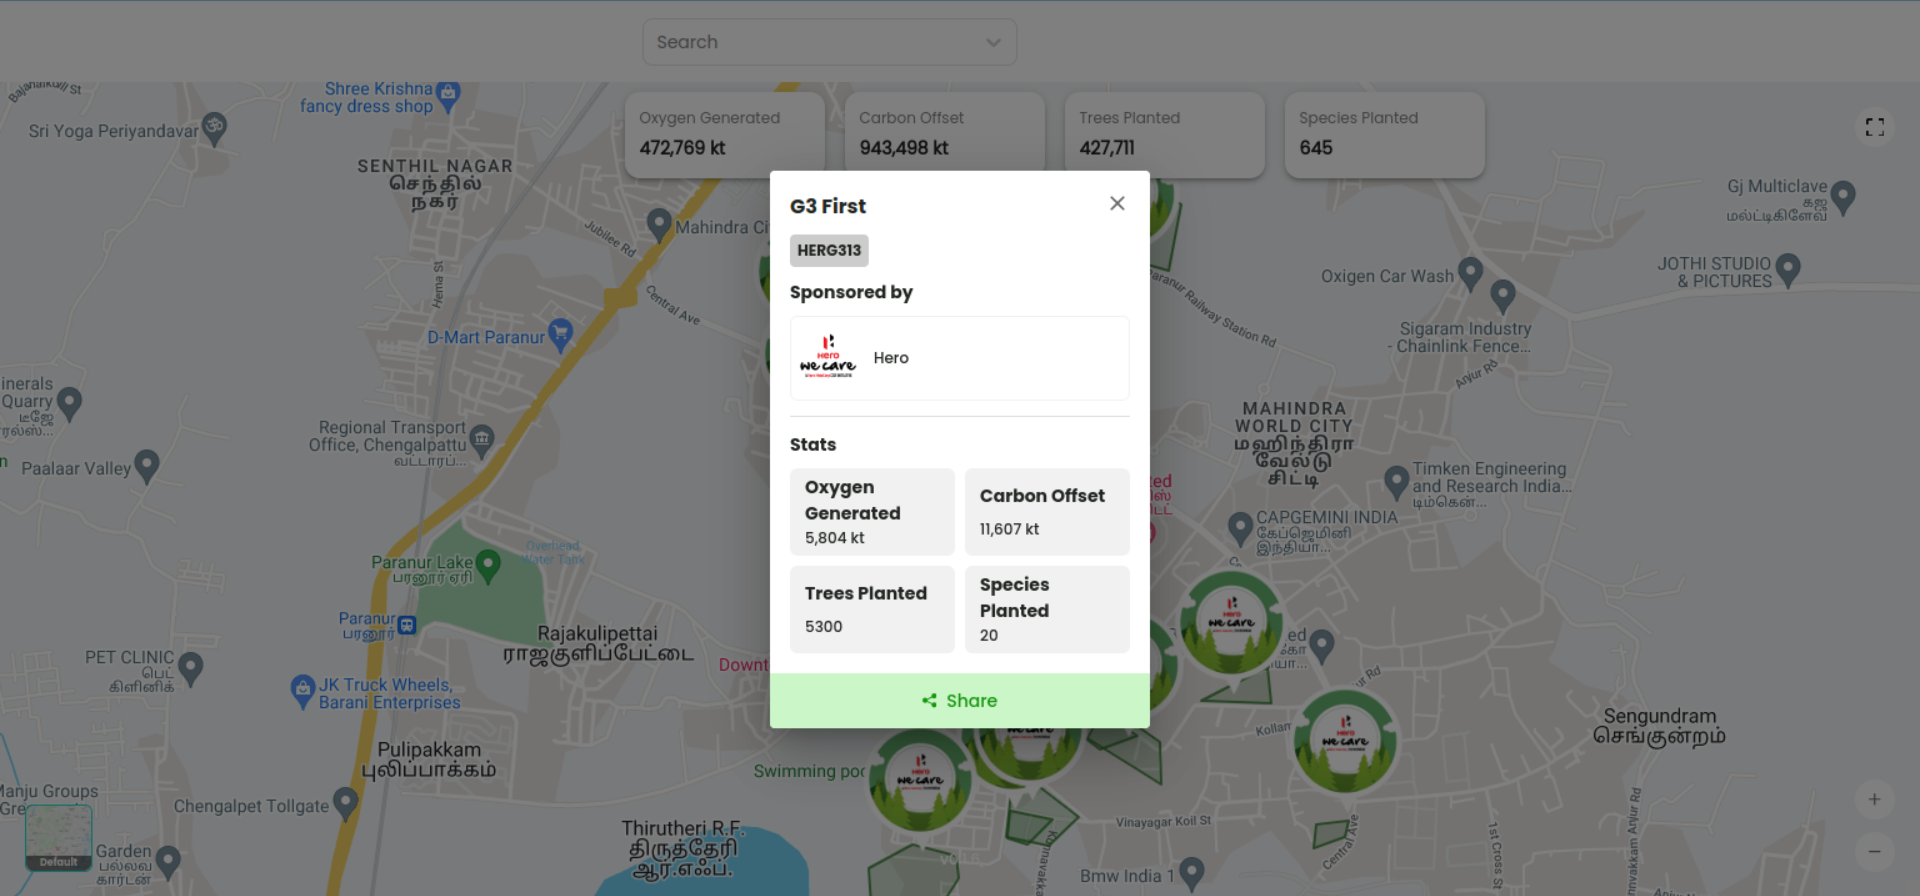Click the Carbon Offset stat in popup
The height and width of the screenshot is (896, 1920).
pos(1046,512)
